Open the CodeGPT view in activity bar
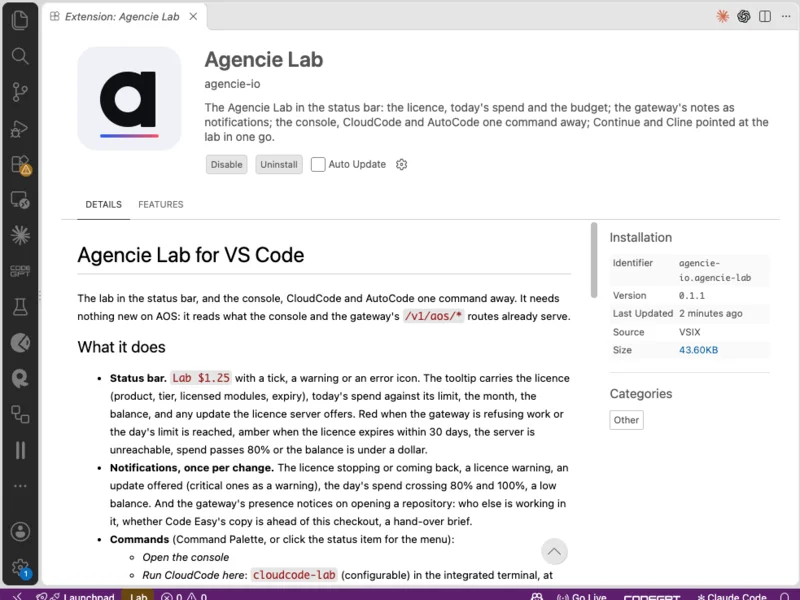This screenshot has width=800, height=600. click(20, 271)
